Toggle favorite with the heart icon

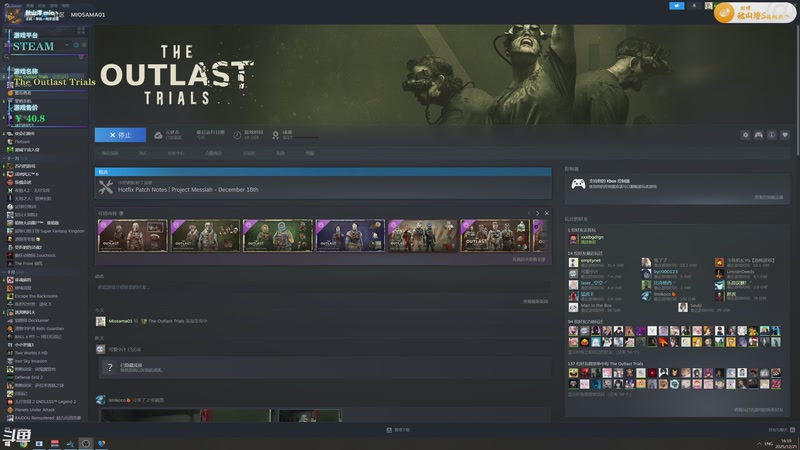785,135
